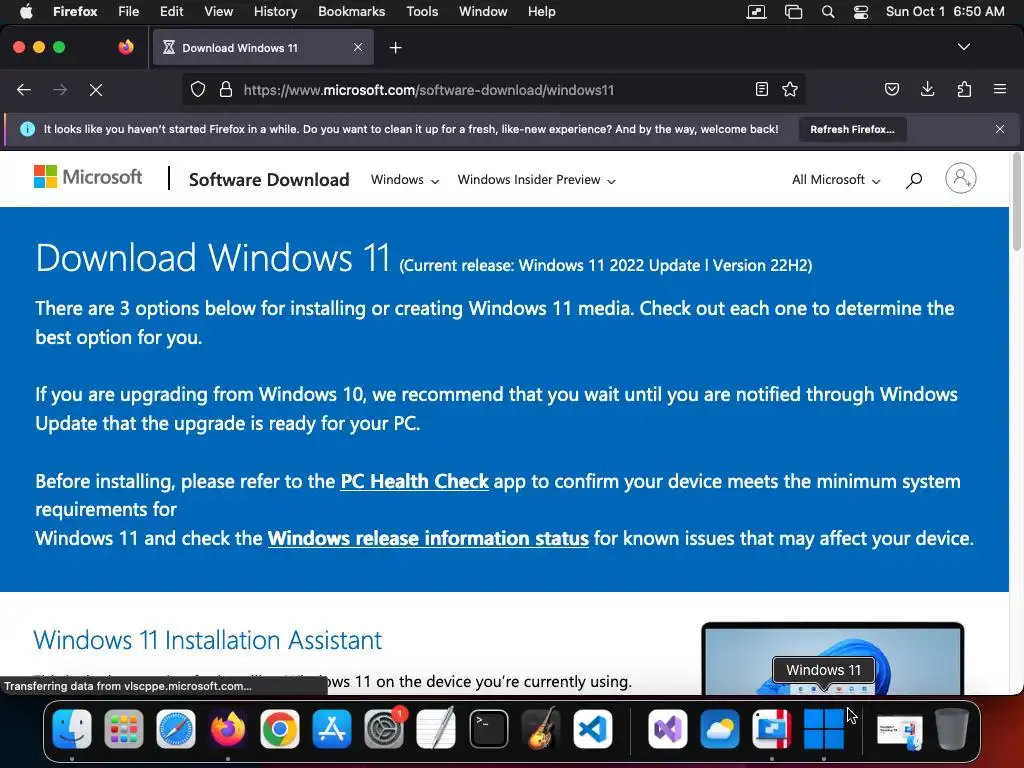The image size is (1024, 768).
Task: Click the Refresh Firefox… button
Action: tap(852, 129)
